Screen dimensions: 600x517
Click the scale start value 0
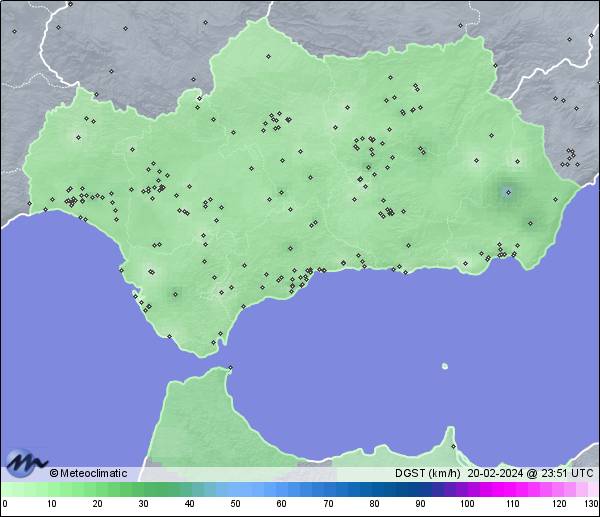[5, 504]
